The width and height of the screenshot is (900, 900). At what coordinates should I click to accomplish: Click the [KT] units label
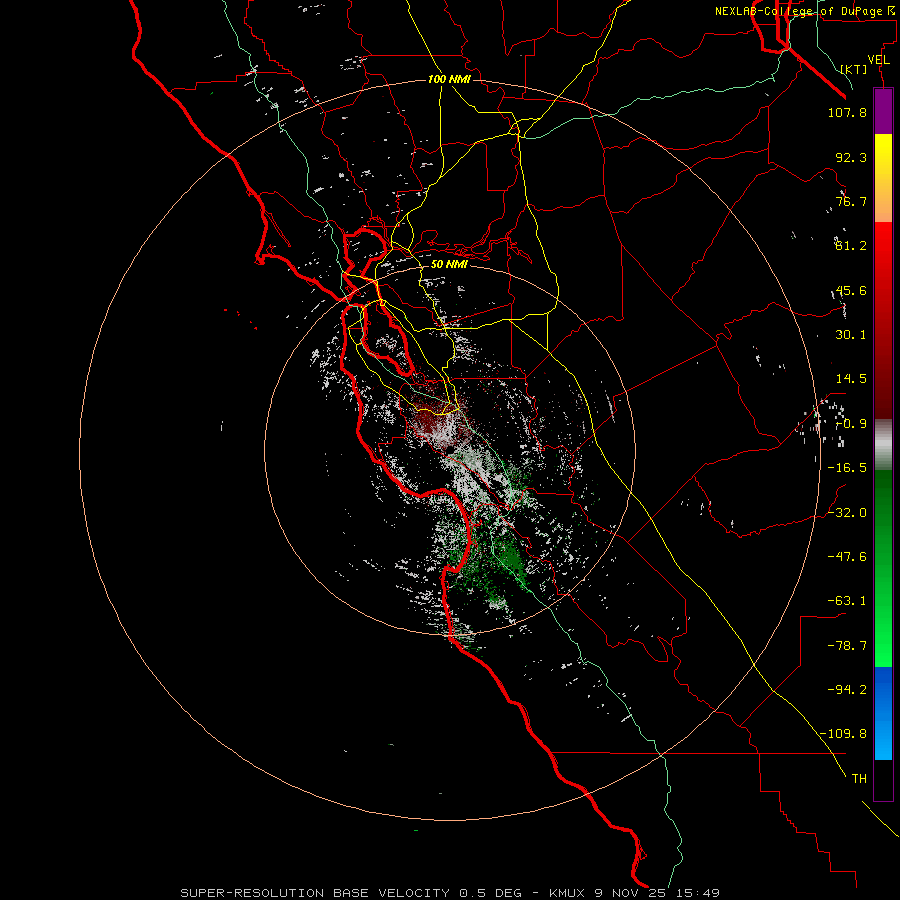click(x=854, y=69)
